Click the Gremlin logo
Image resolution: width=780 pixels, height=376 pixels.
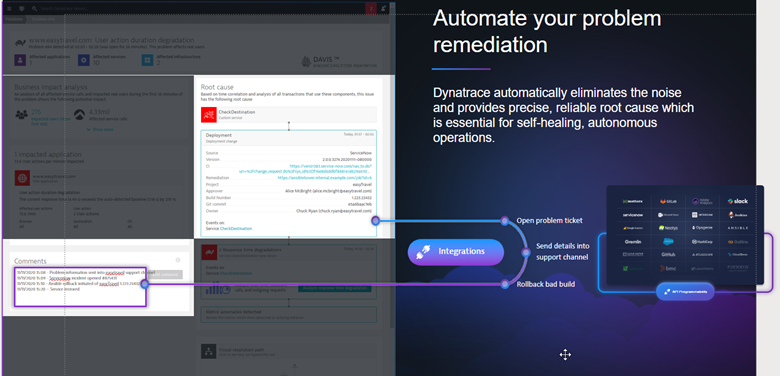click(x=633, y=242)
